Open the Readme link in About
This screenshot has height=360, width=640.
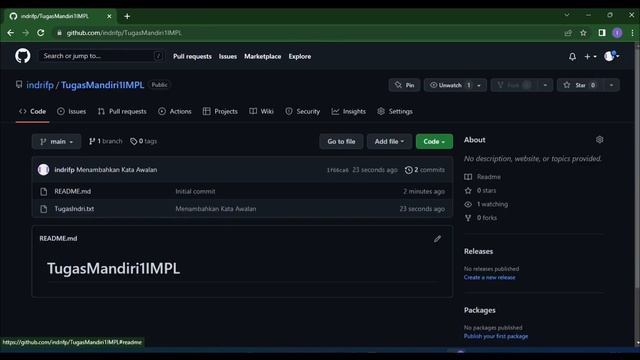click(x=482, y=177)
